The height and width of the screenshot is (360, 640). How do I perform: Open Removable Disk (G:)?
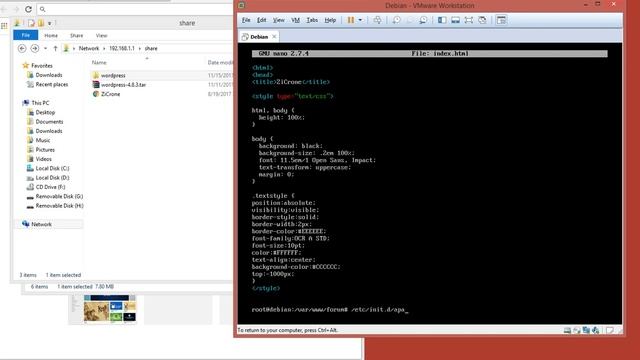(59, 196)
